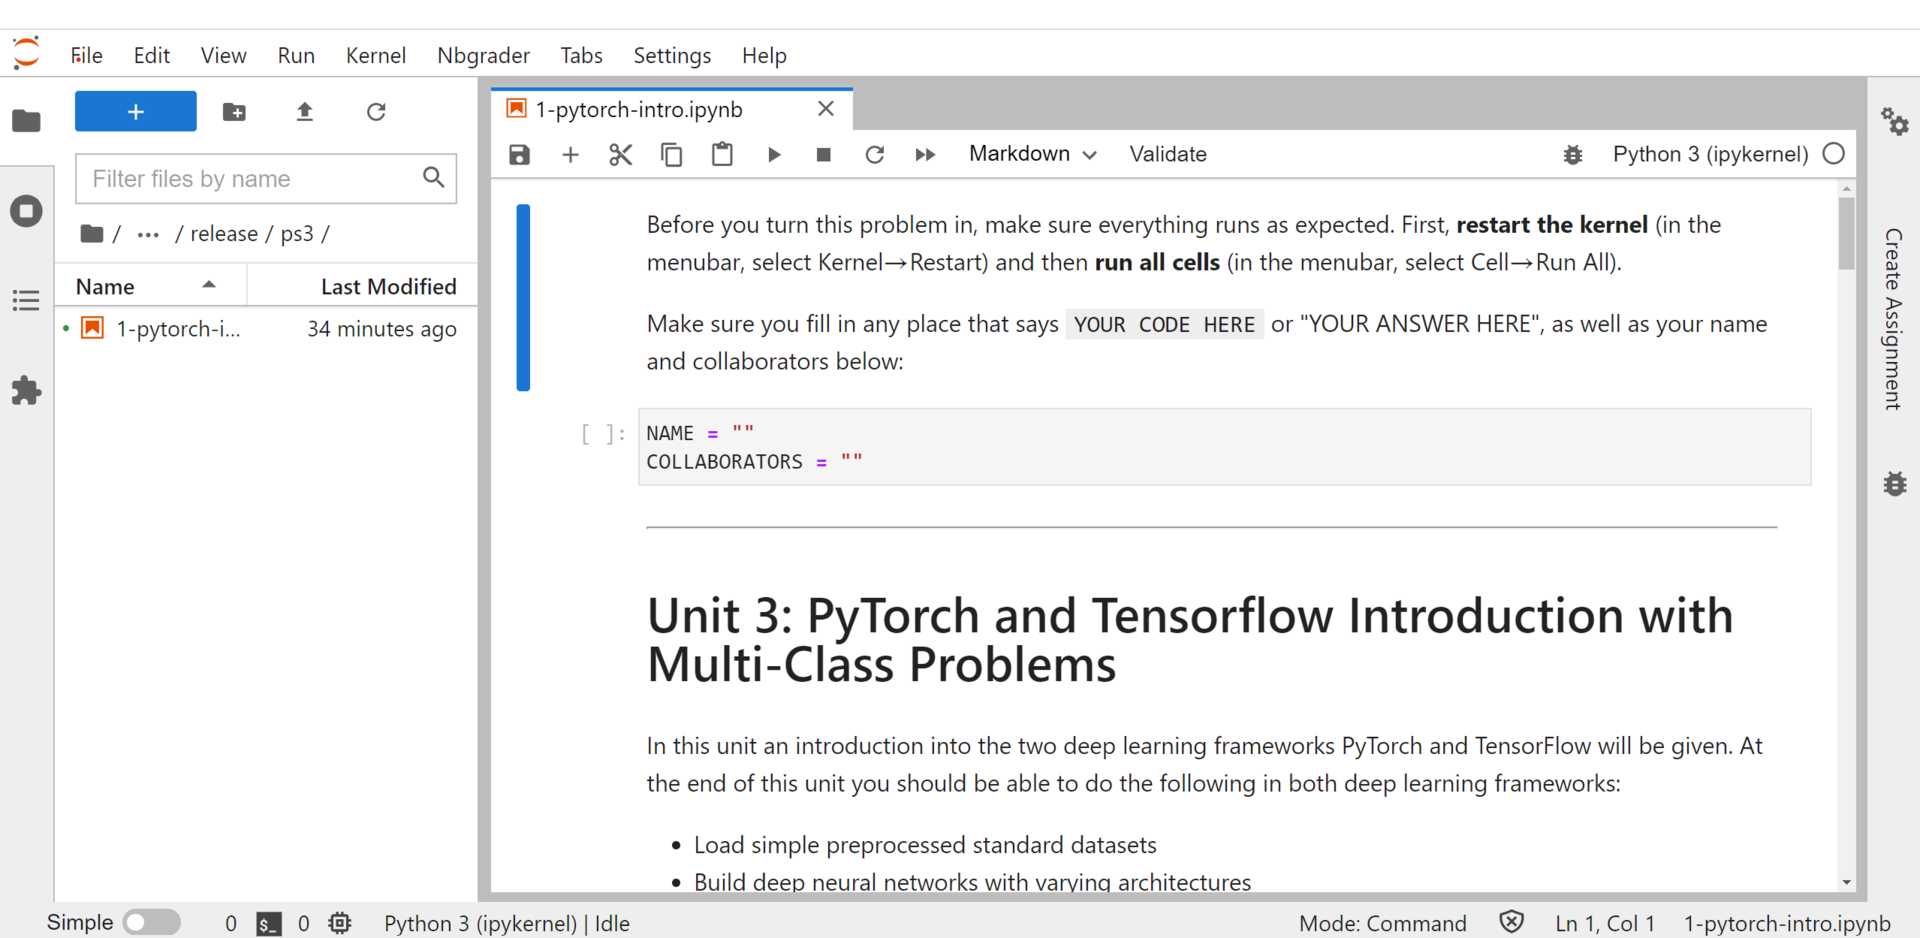The width and height of the screenshot is (1920, 938).
Task: Paste cell from clipboard
Action: [x=722, y=154]
